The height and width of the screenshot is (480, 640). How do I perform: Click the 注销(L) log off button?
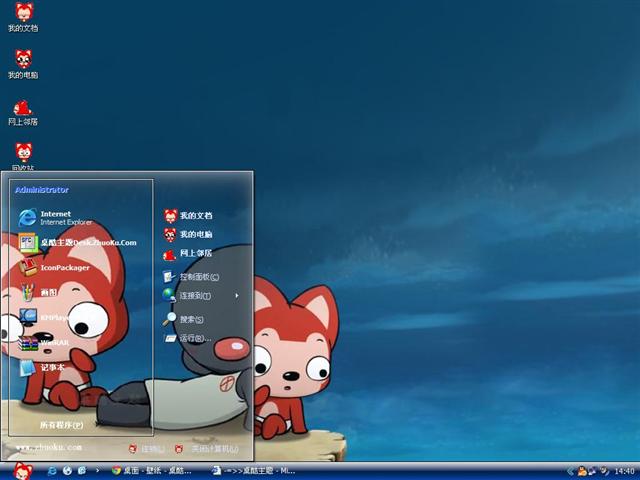pyautogui.click(x=147, y=449)
